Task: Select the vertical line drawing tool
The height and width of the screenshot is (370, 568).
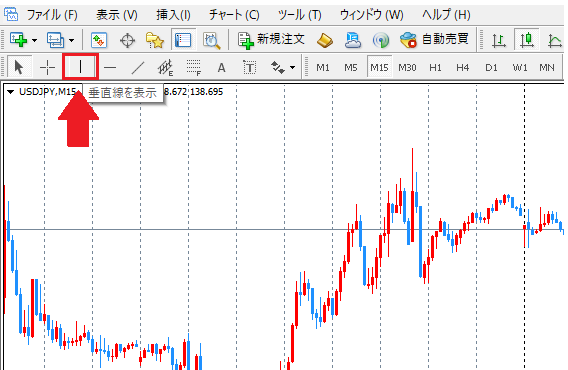Action: point(80,67)
